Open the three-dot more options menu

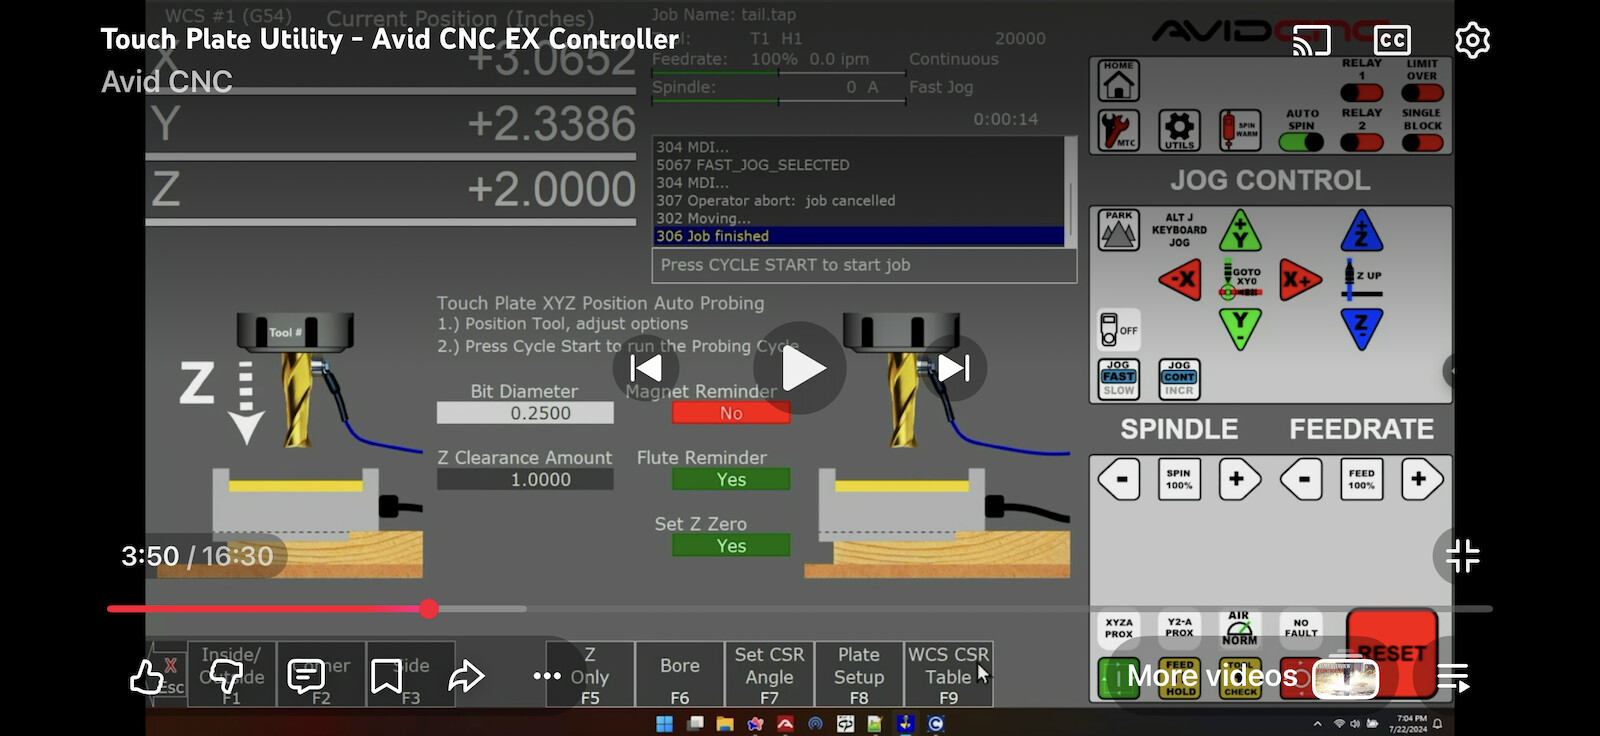[x=547, y=676]
